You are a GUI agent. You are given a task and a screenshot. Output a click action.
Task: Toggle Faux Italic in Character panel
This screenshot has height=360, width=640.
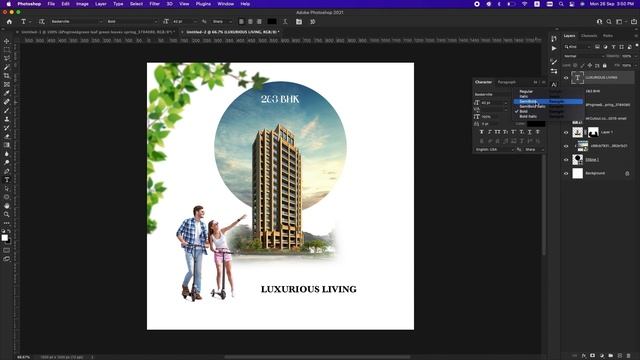pyautogui.click(x=490, y=132)
